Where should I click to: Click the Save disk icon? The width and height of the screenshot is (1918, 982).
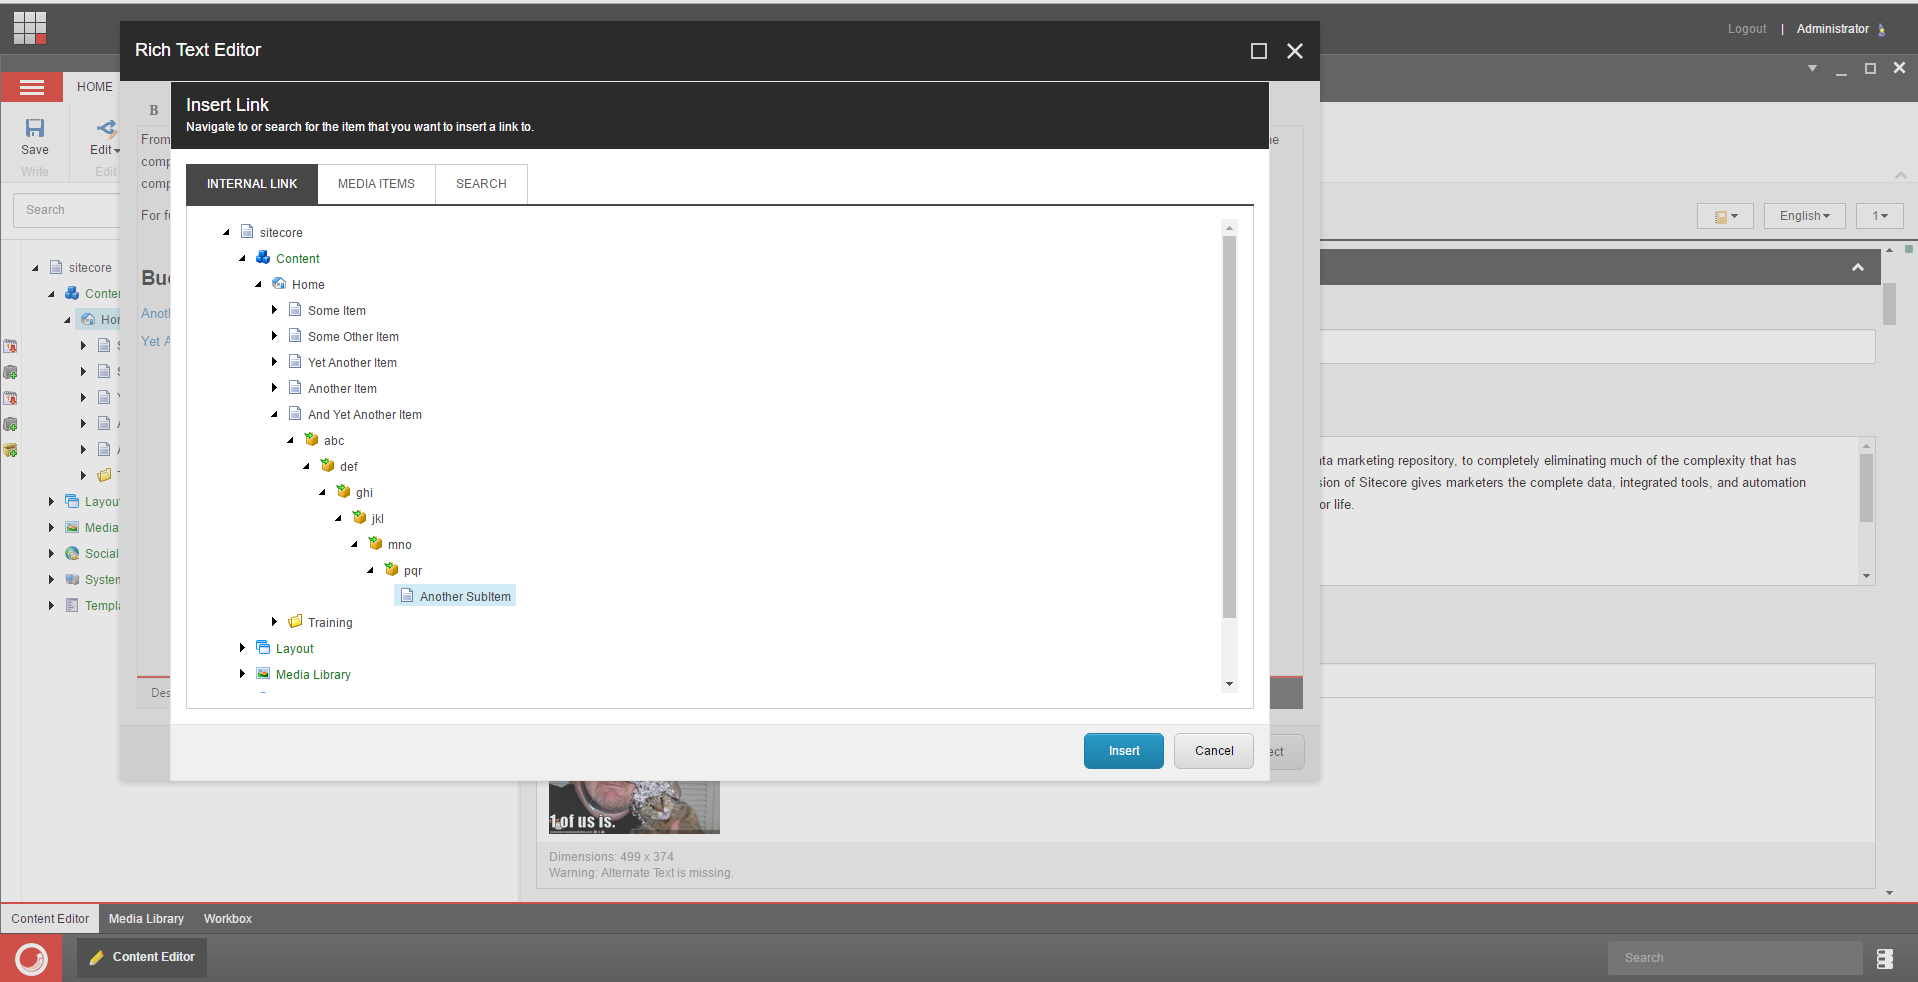tap(35, 128)
